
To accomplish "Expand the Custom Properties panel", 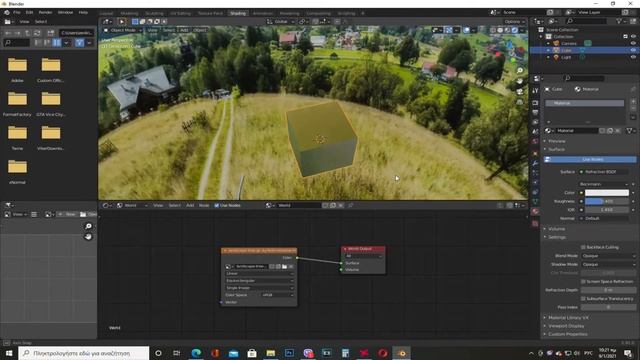I will point(567,334).
